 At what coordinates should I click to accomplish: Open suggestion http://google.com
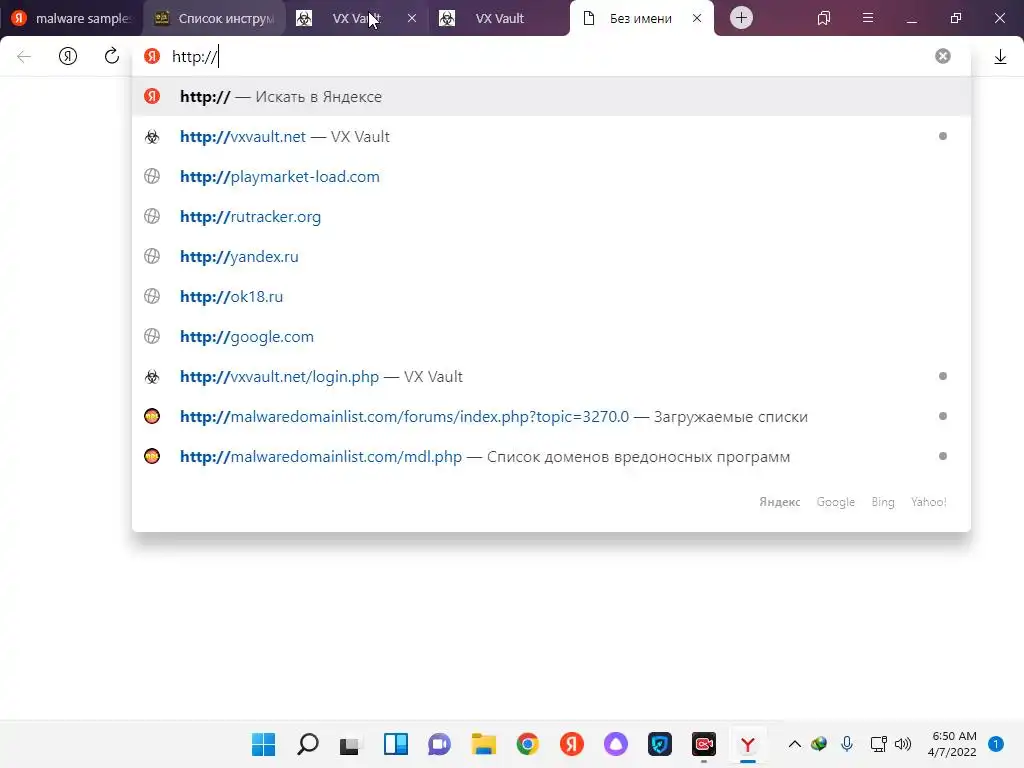(x=551, y=336)
